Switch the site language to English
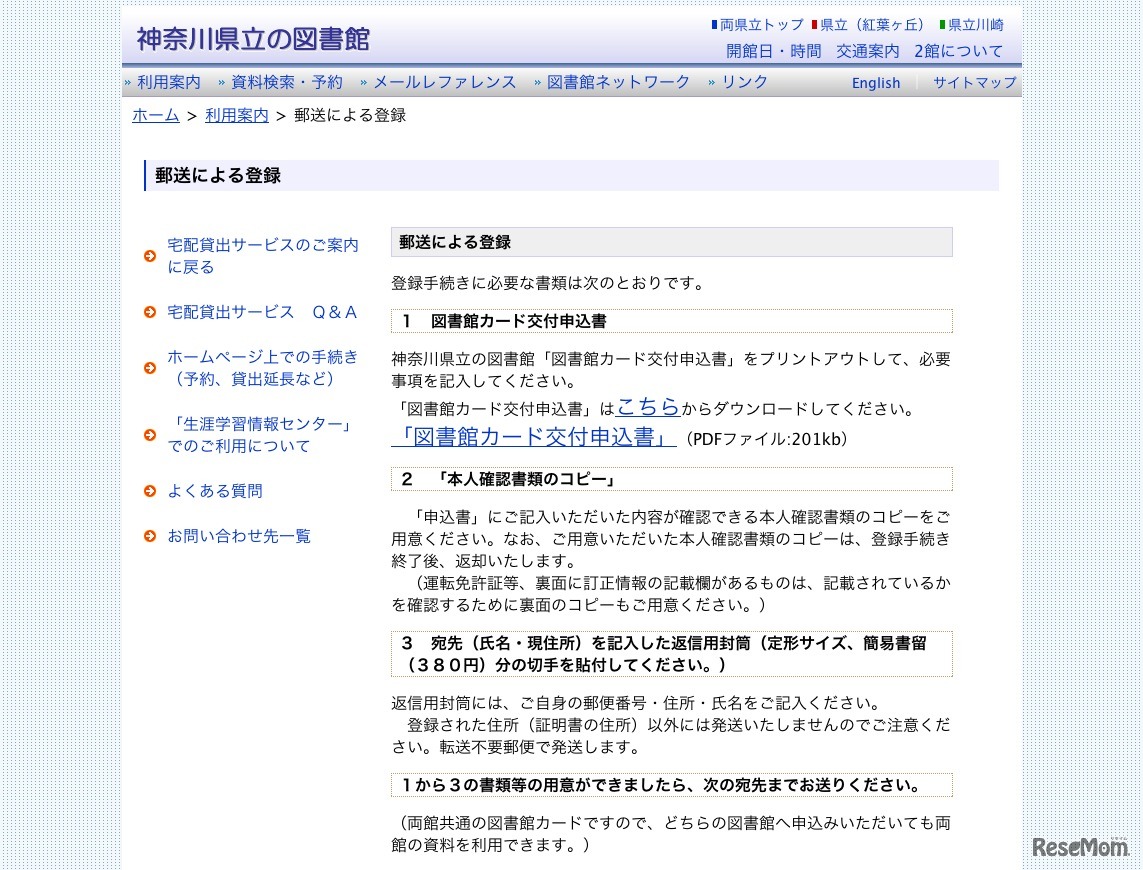Viewport: 1143px width, 870px height. [875, 83]
